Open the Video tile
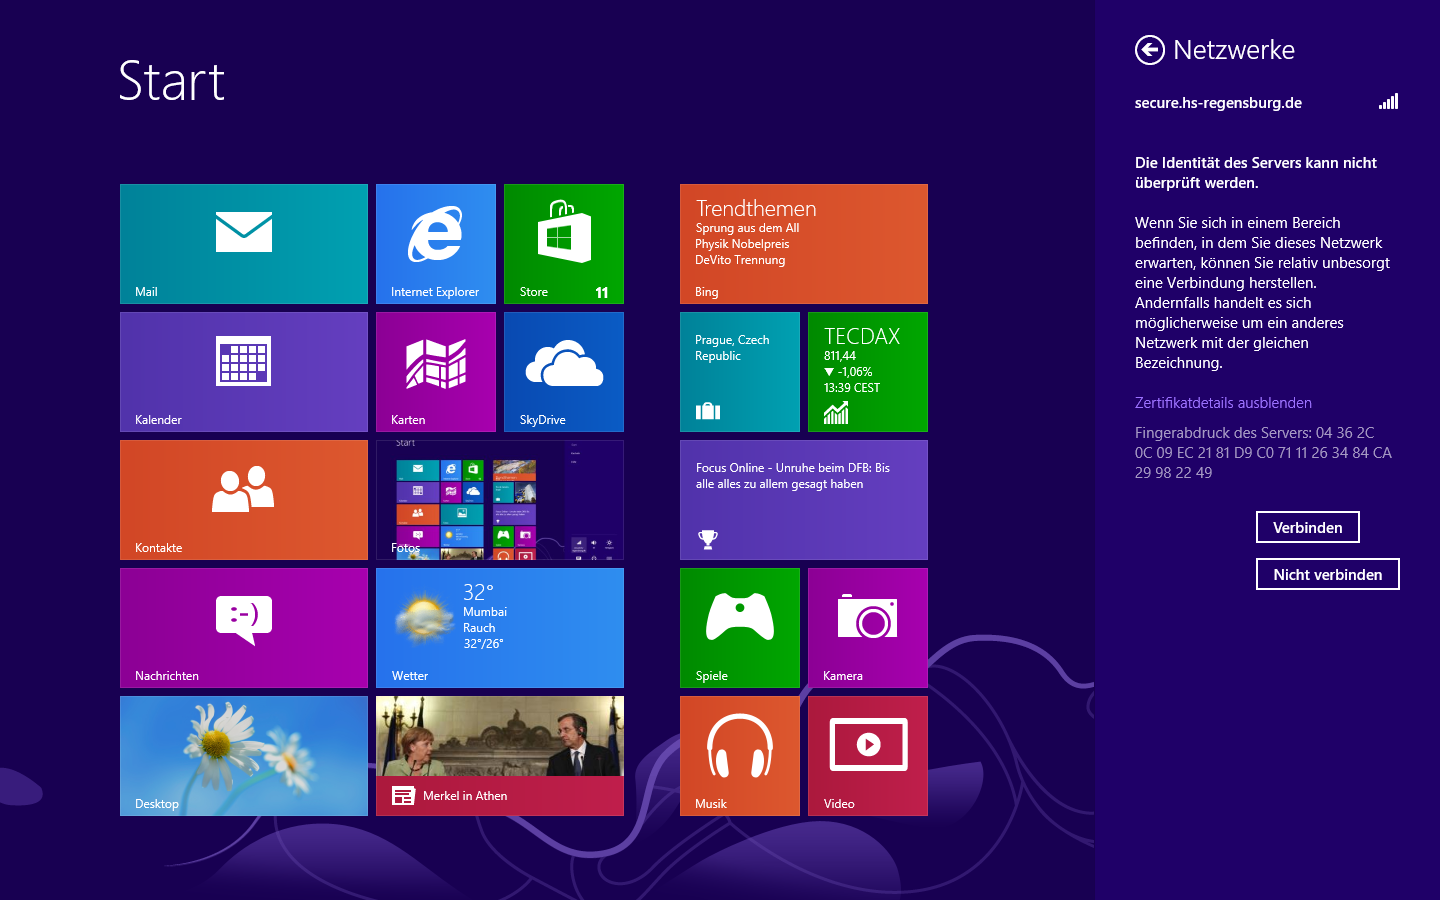This screenshot has height=900, width=1440. [868, 756]
